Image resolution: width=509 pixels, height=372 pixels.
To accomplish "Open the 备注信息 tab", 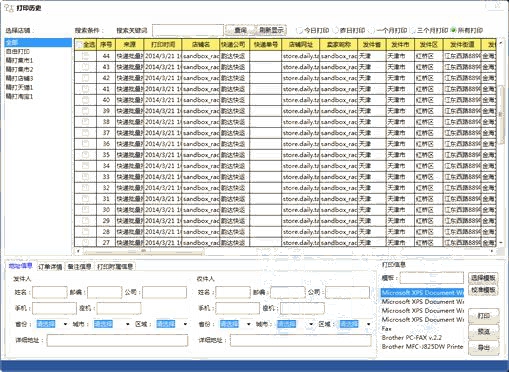I will [79, 266].
